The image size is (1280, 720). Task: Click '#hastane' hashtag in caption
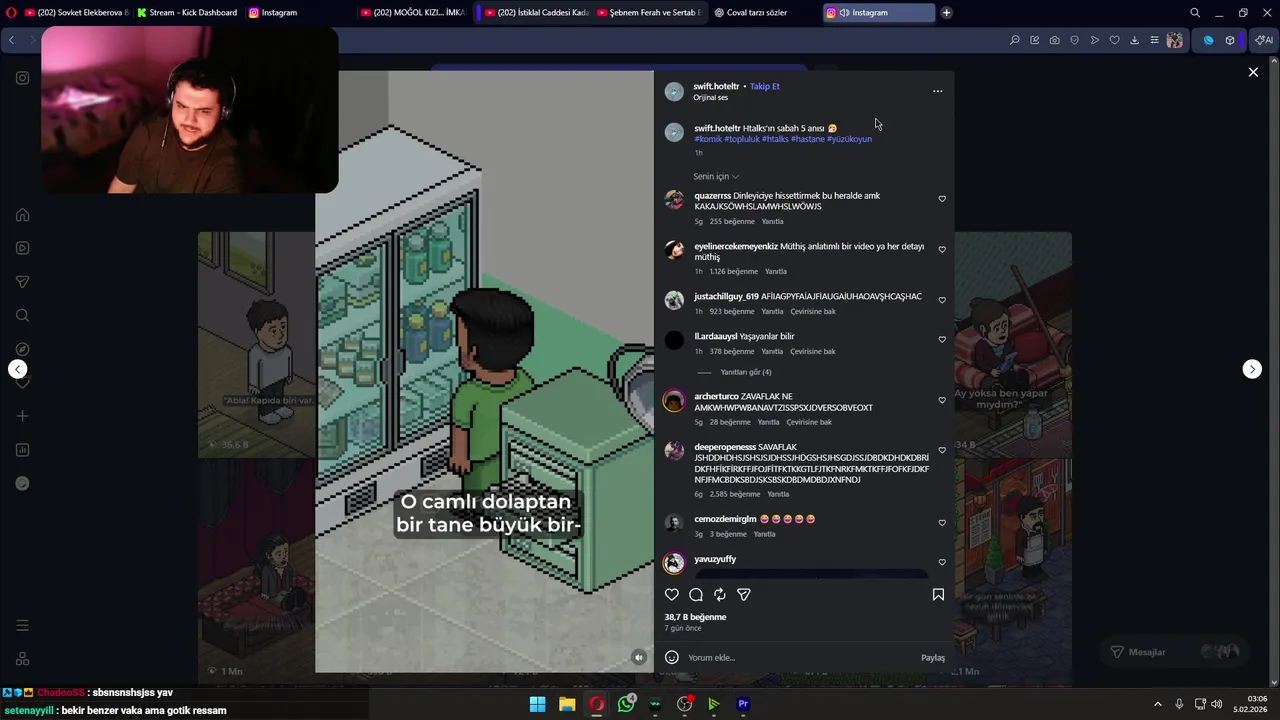click(x=808, y=139)
